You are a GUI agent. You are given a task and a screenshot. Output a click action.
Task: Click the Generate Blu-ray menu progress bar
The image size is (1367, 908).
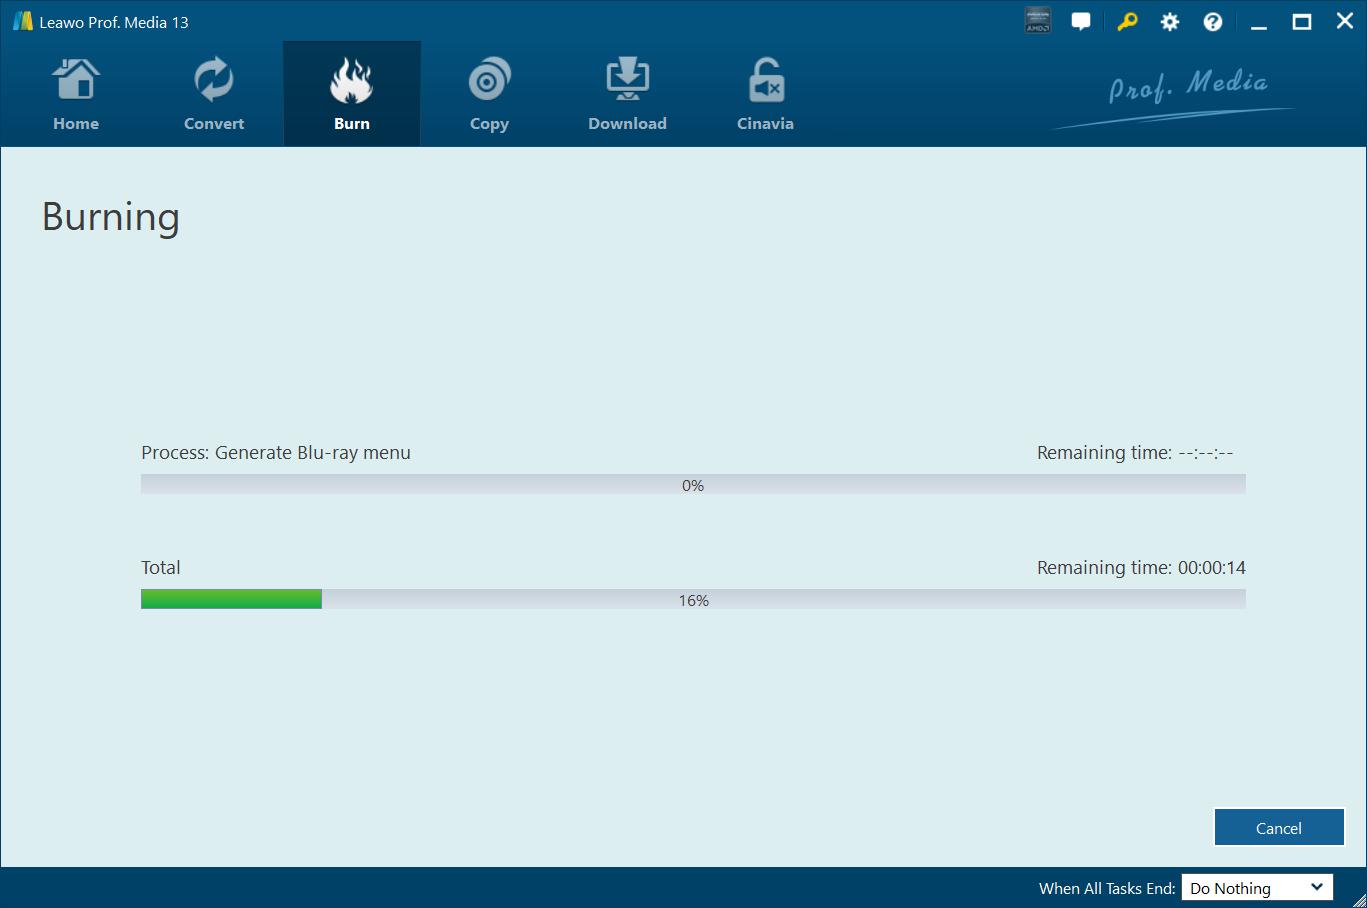(693, 485)
